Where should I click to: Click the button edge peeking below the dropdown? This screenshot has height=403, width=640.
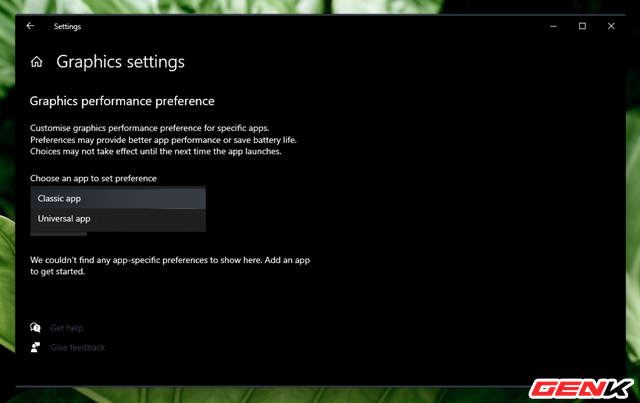point(58,234)
